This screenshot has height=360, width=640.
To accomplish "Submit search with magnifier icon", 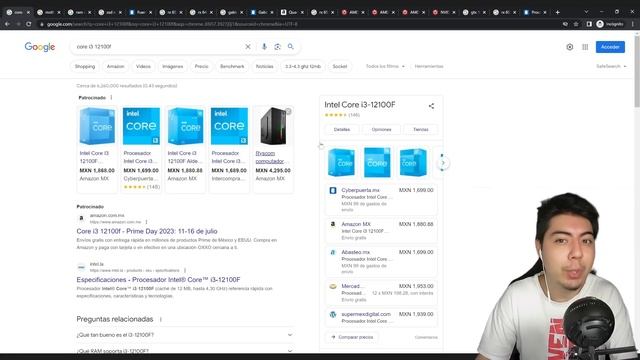I will click(x=291, y=47).
